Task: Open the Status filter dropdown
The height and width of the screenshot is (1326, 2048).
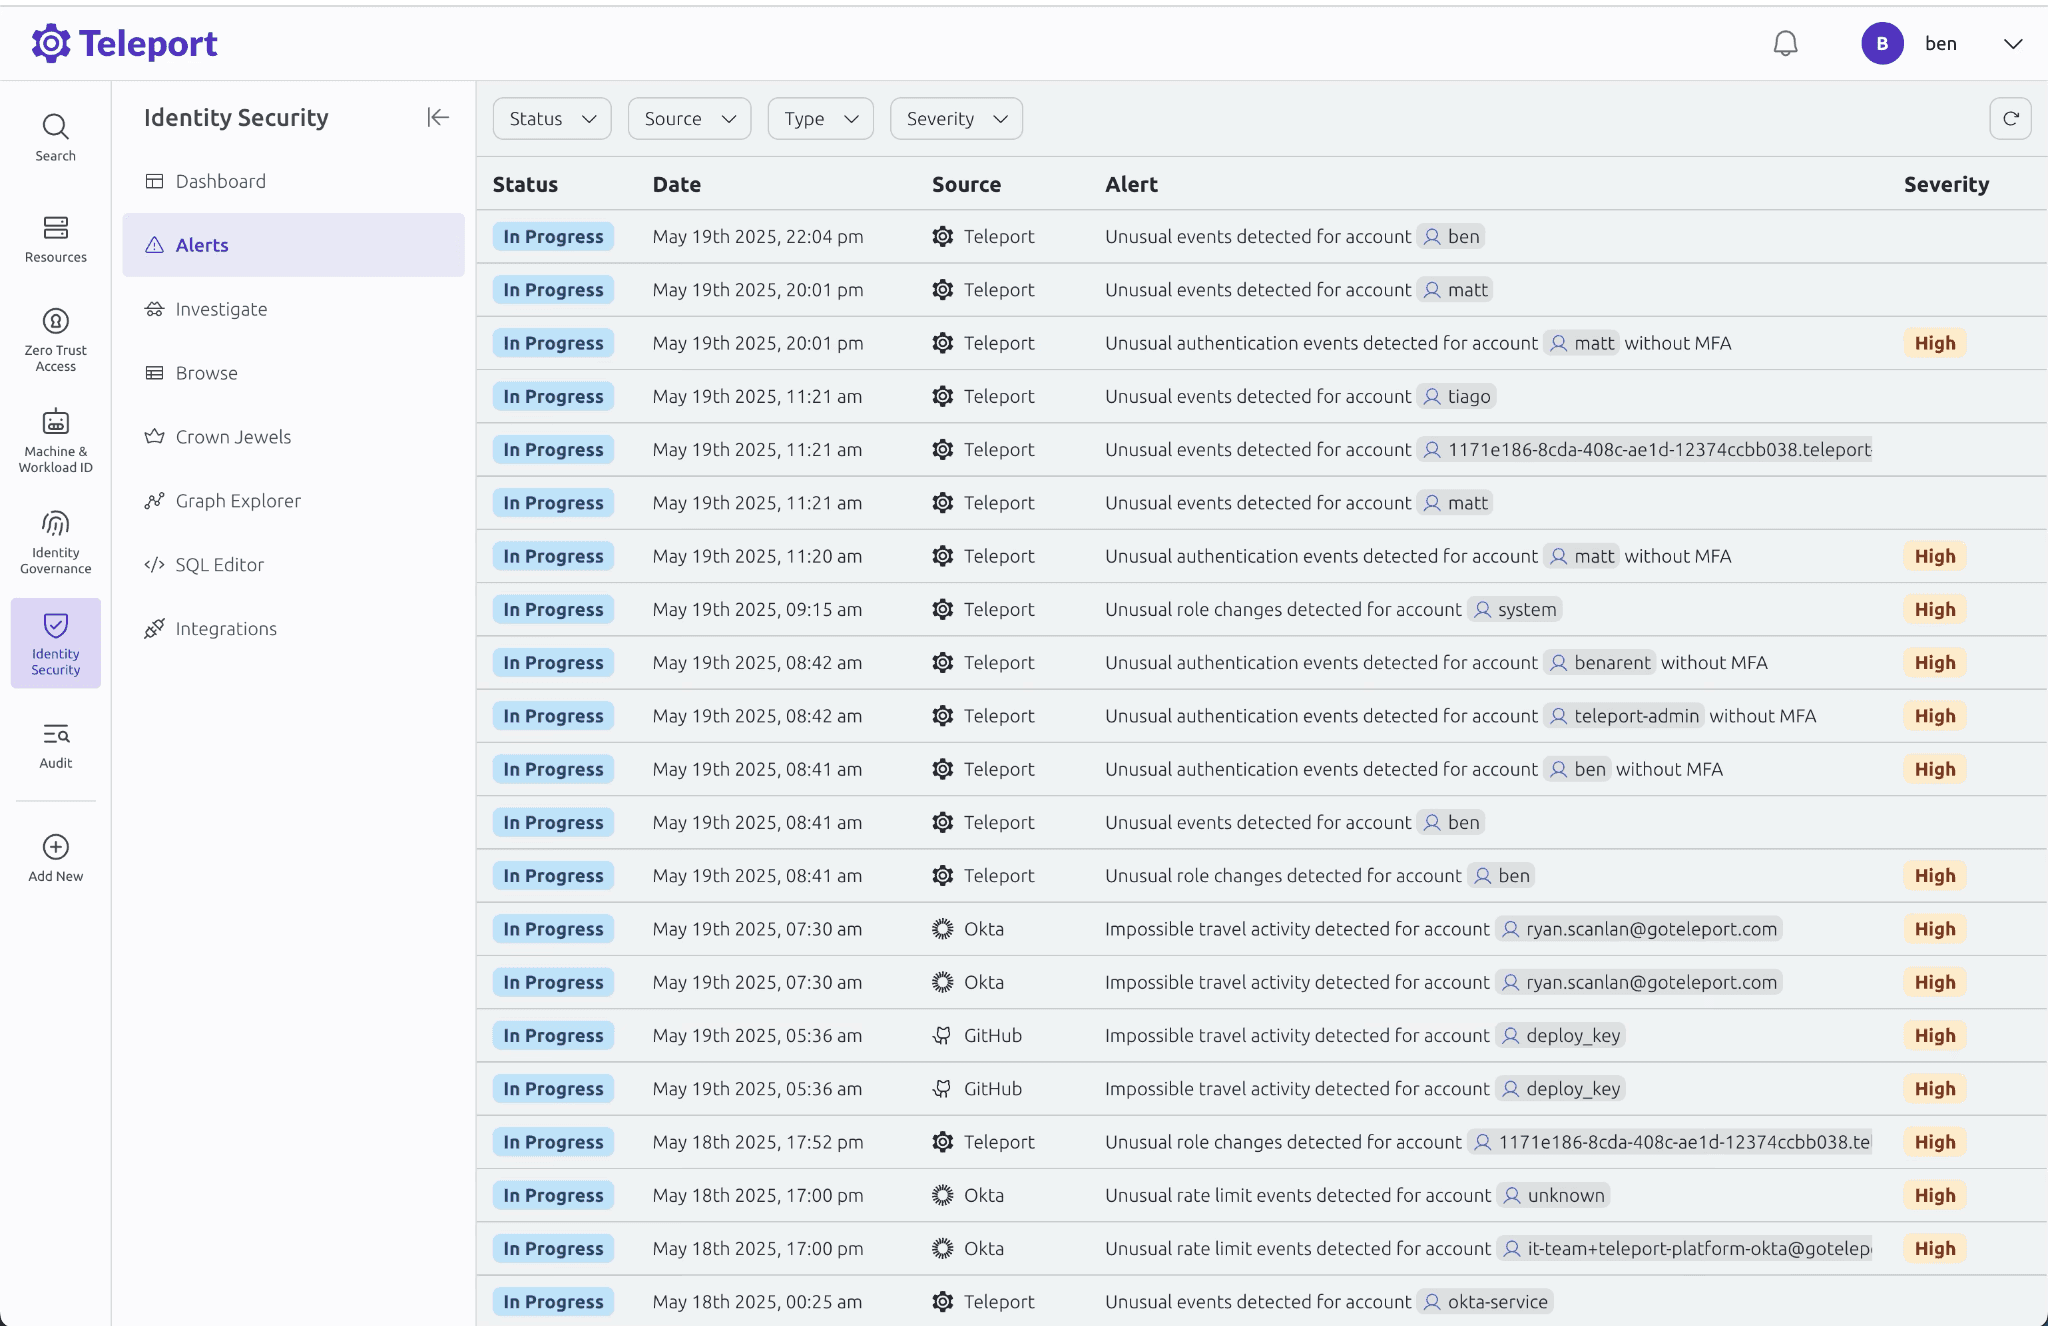Action: point(552,118)
